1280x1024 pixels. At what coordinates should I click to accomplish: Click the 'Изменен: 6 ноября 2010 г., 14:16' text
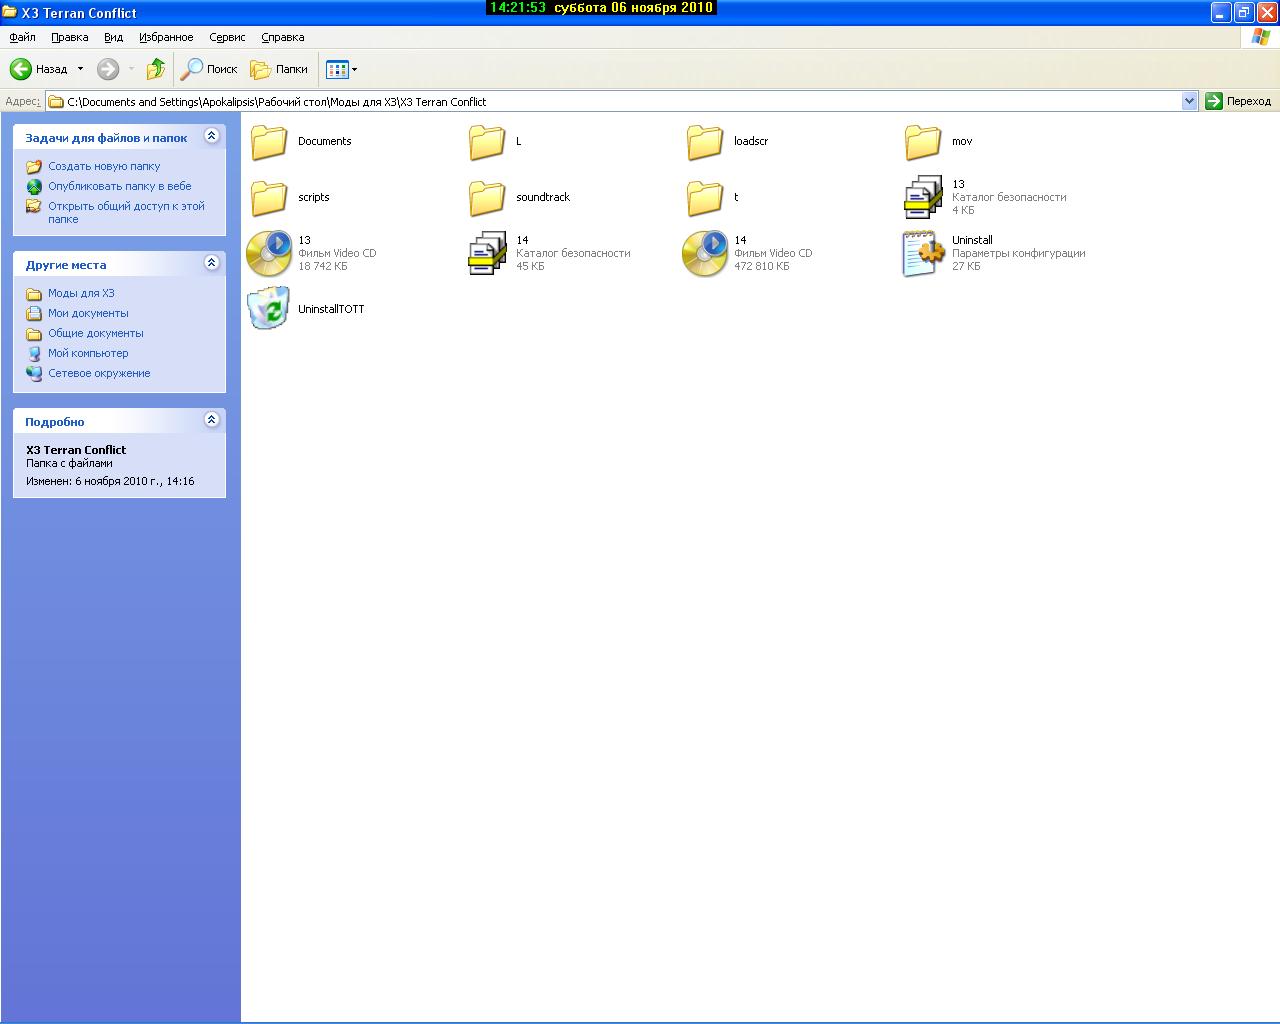110,481
